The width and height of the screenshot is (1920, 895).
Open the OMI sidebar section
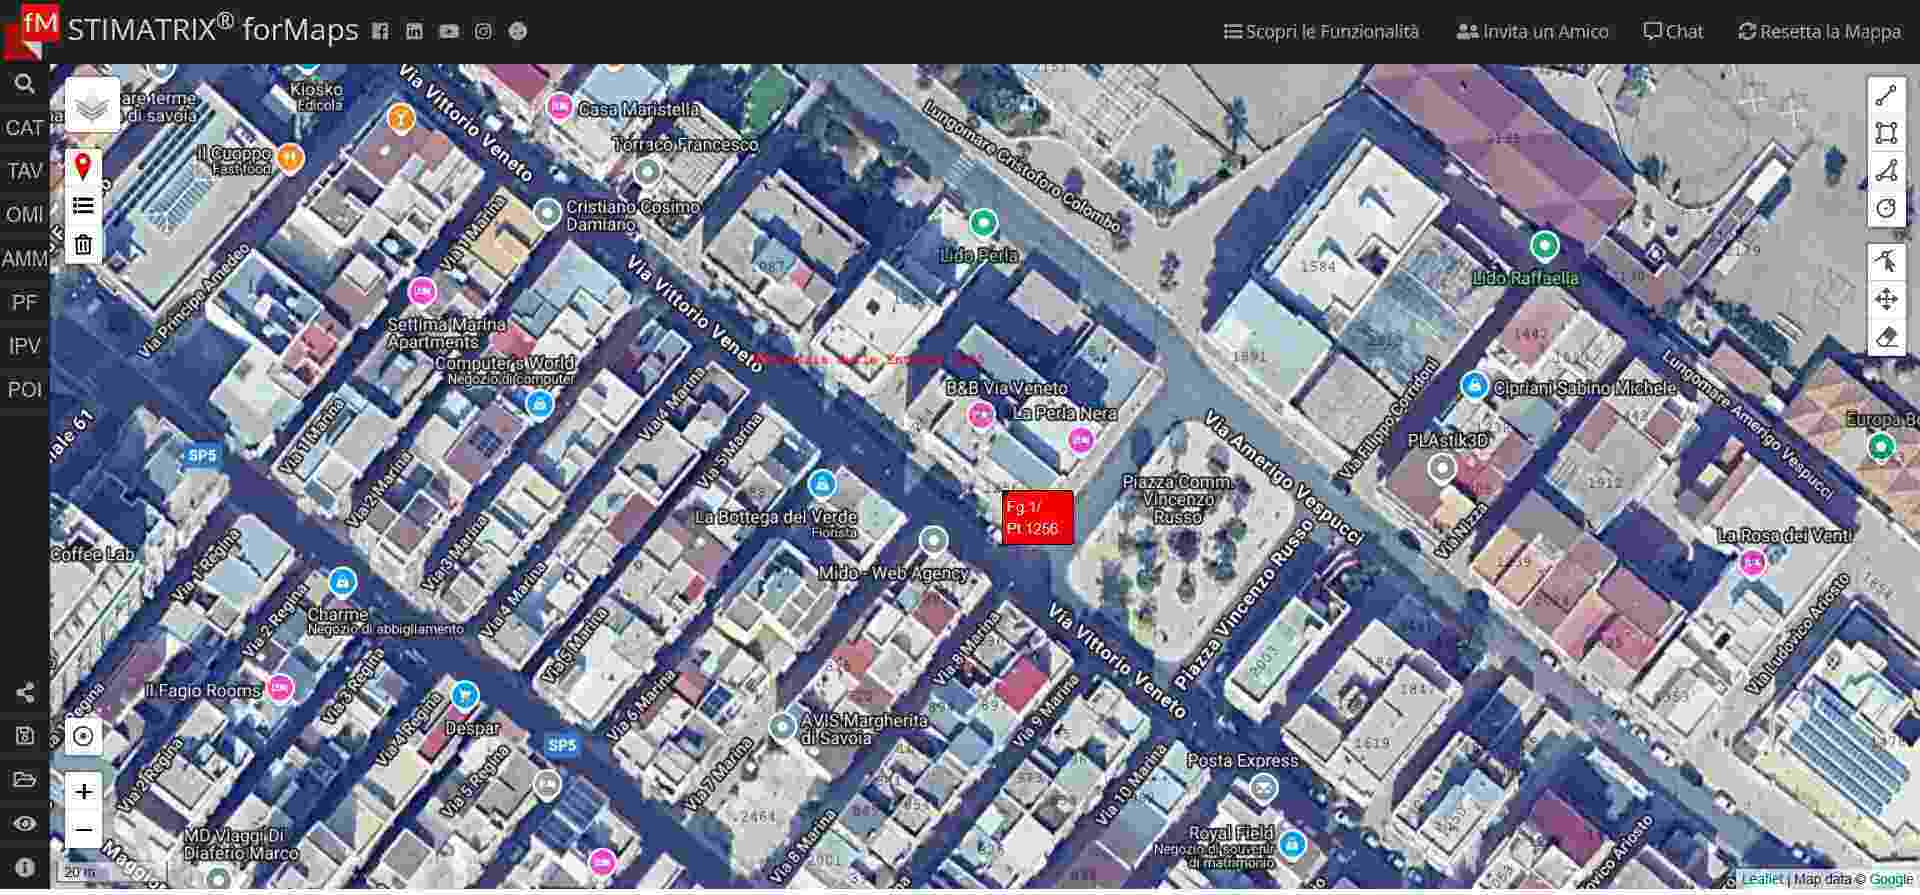[x=24, y=215]
